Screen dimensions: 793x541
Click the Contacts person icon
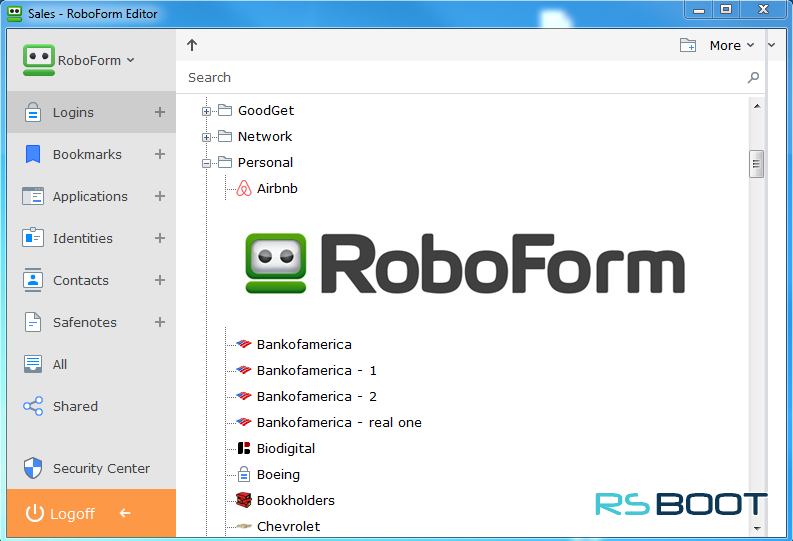33,280
